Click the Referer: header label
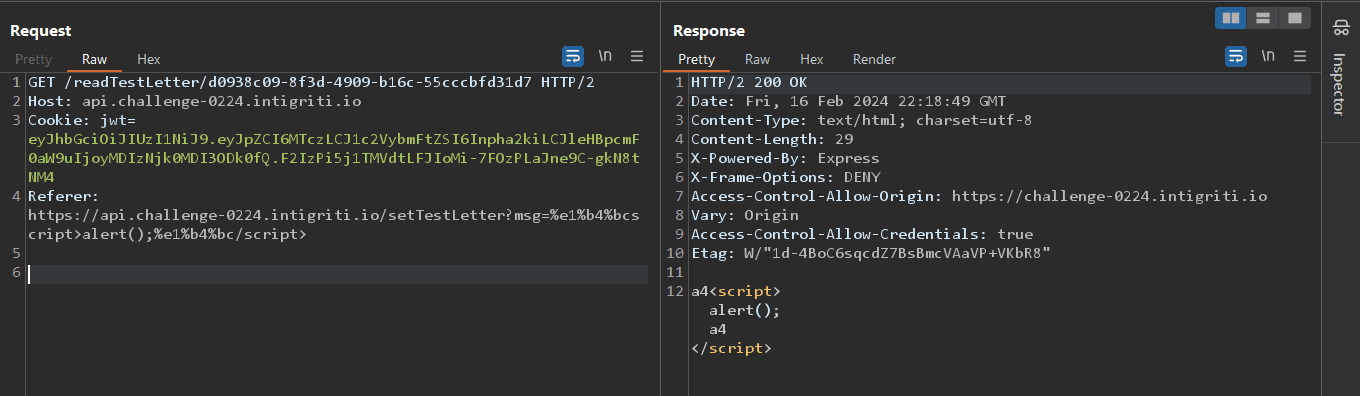This screenshot has height=396, width=1360. [62, 196]
